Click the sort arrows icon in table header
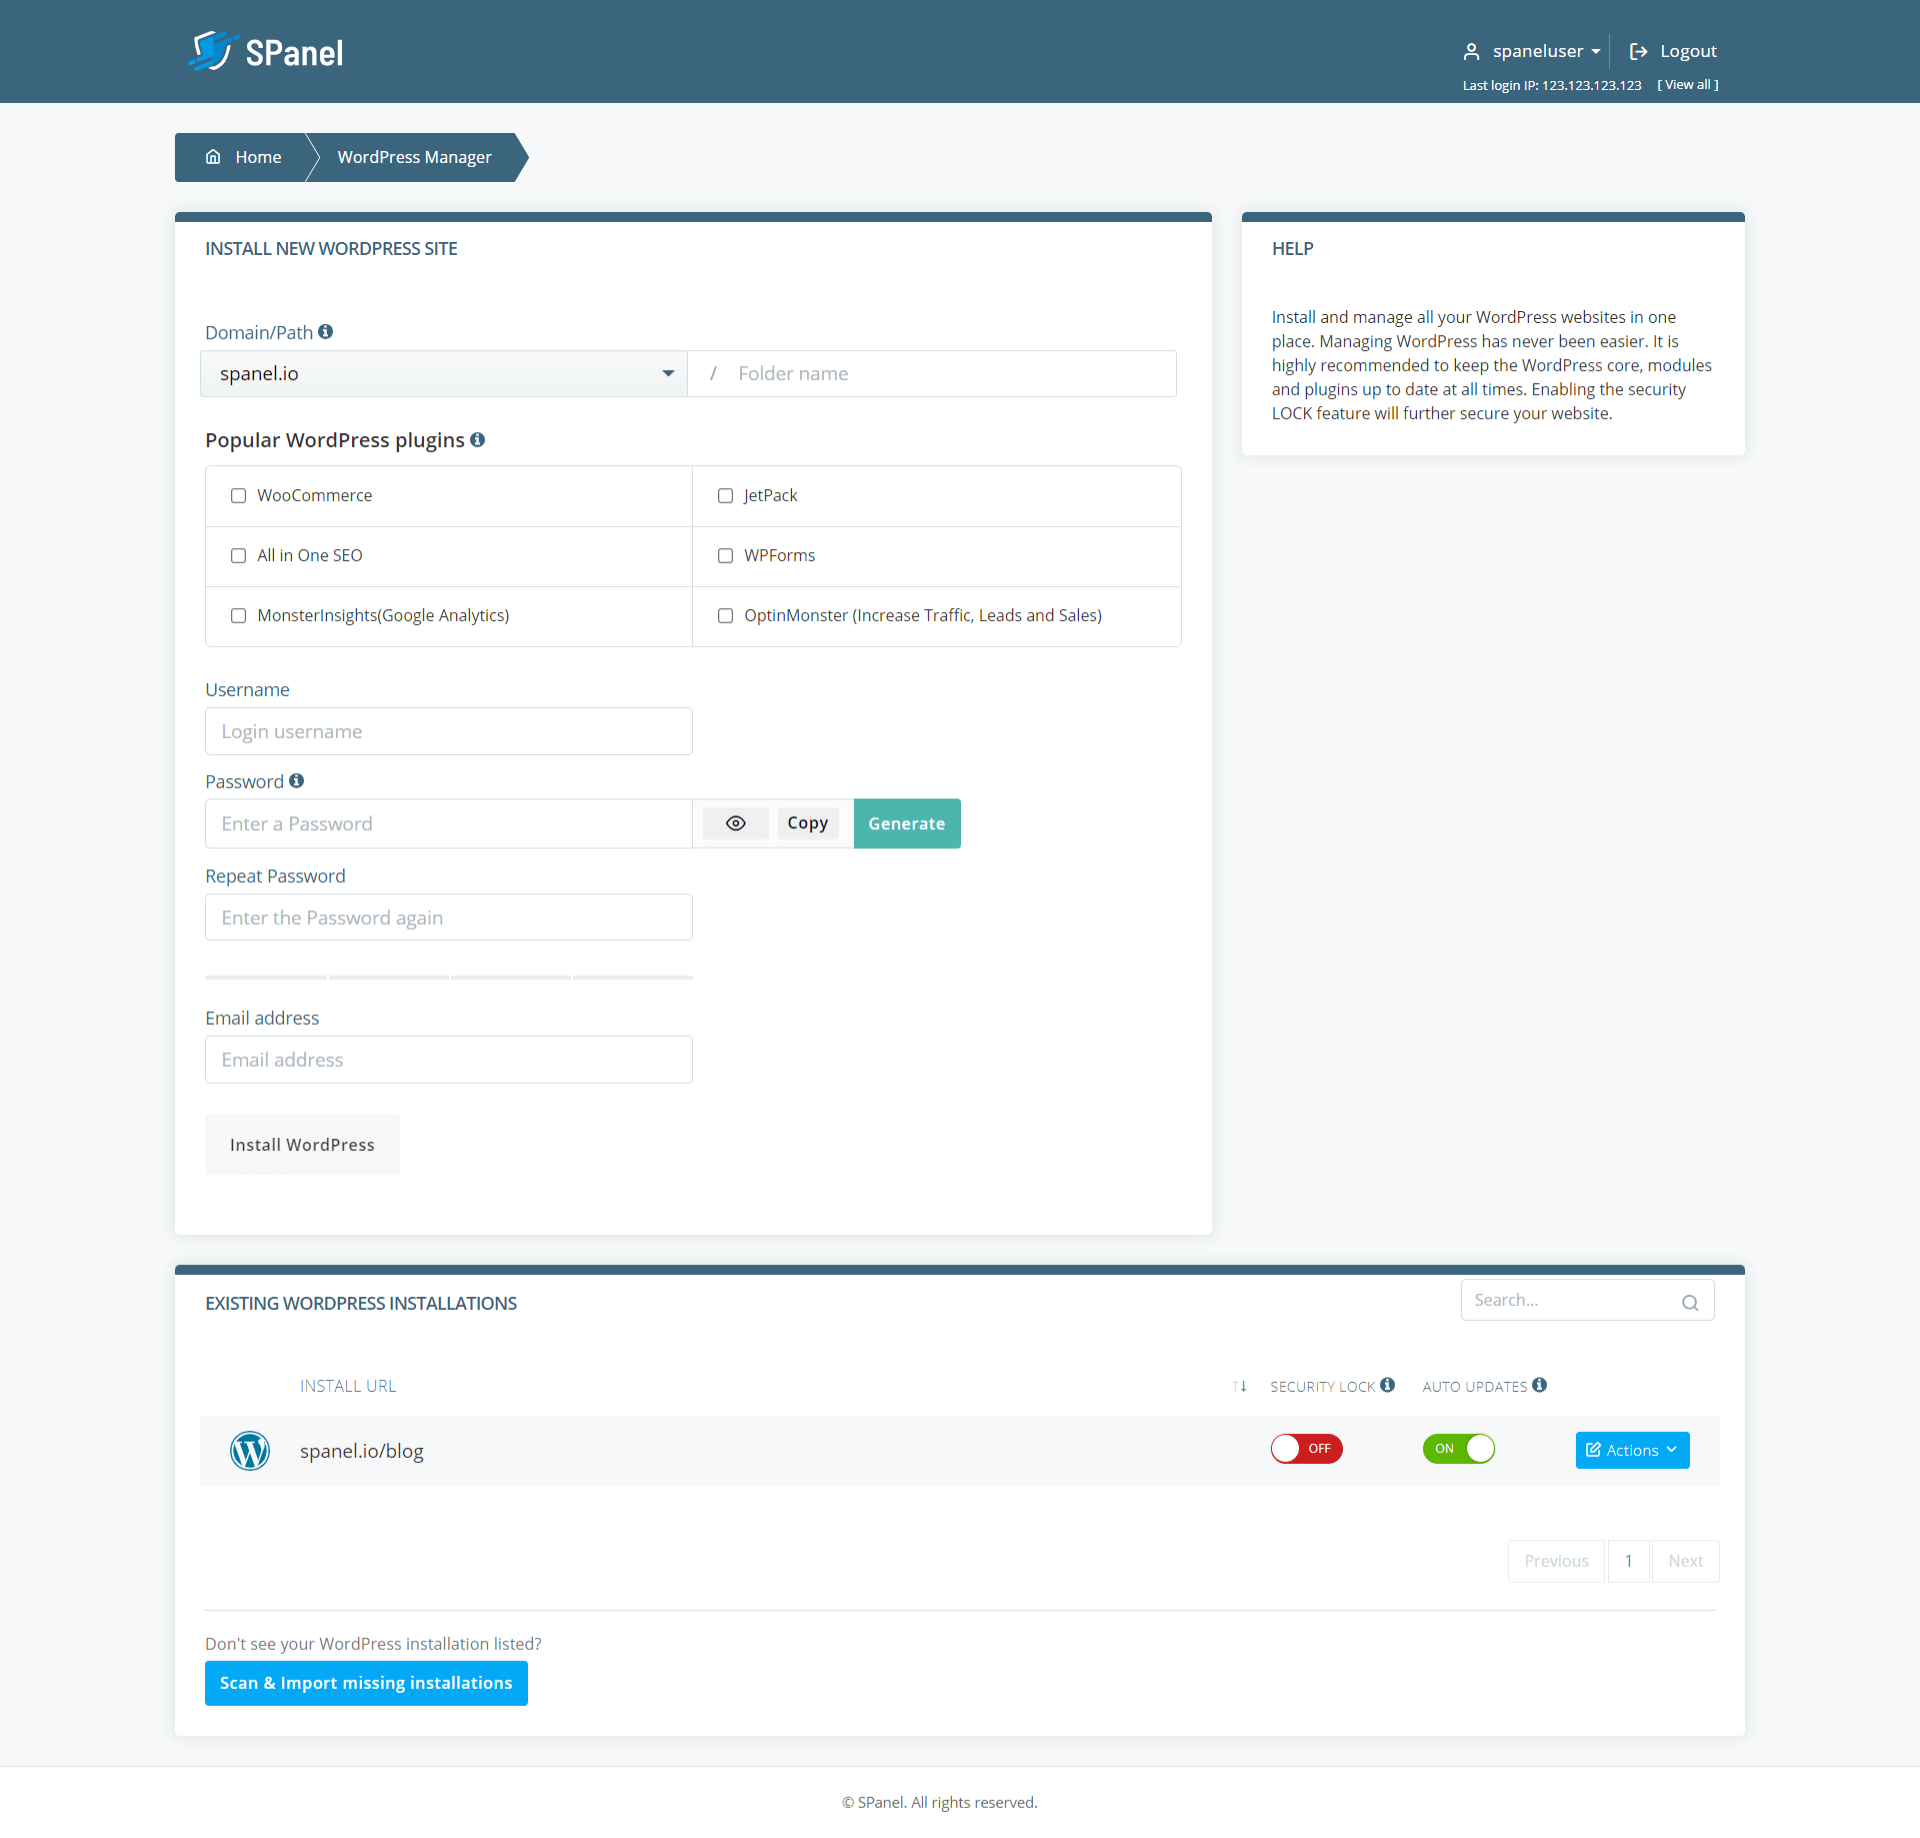Screen dimensions: 1920x1838 pyautogui.click(x=1240, y=1386)
